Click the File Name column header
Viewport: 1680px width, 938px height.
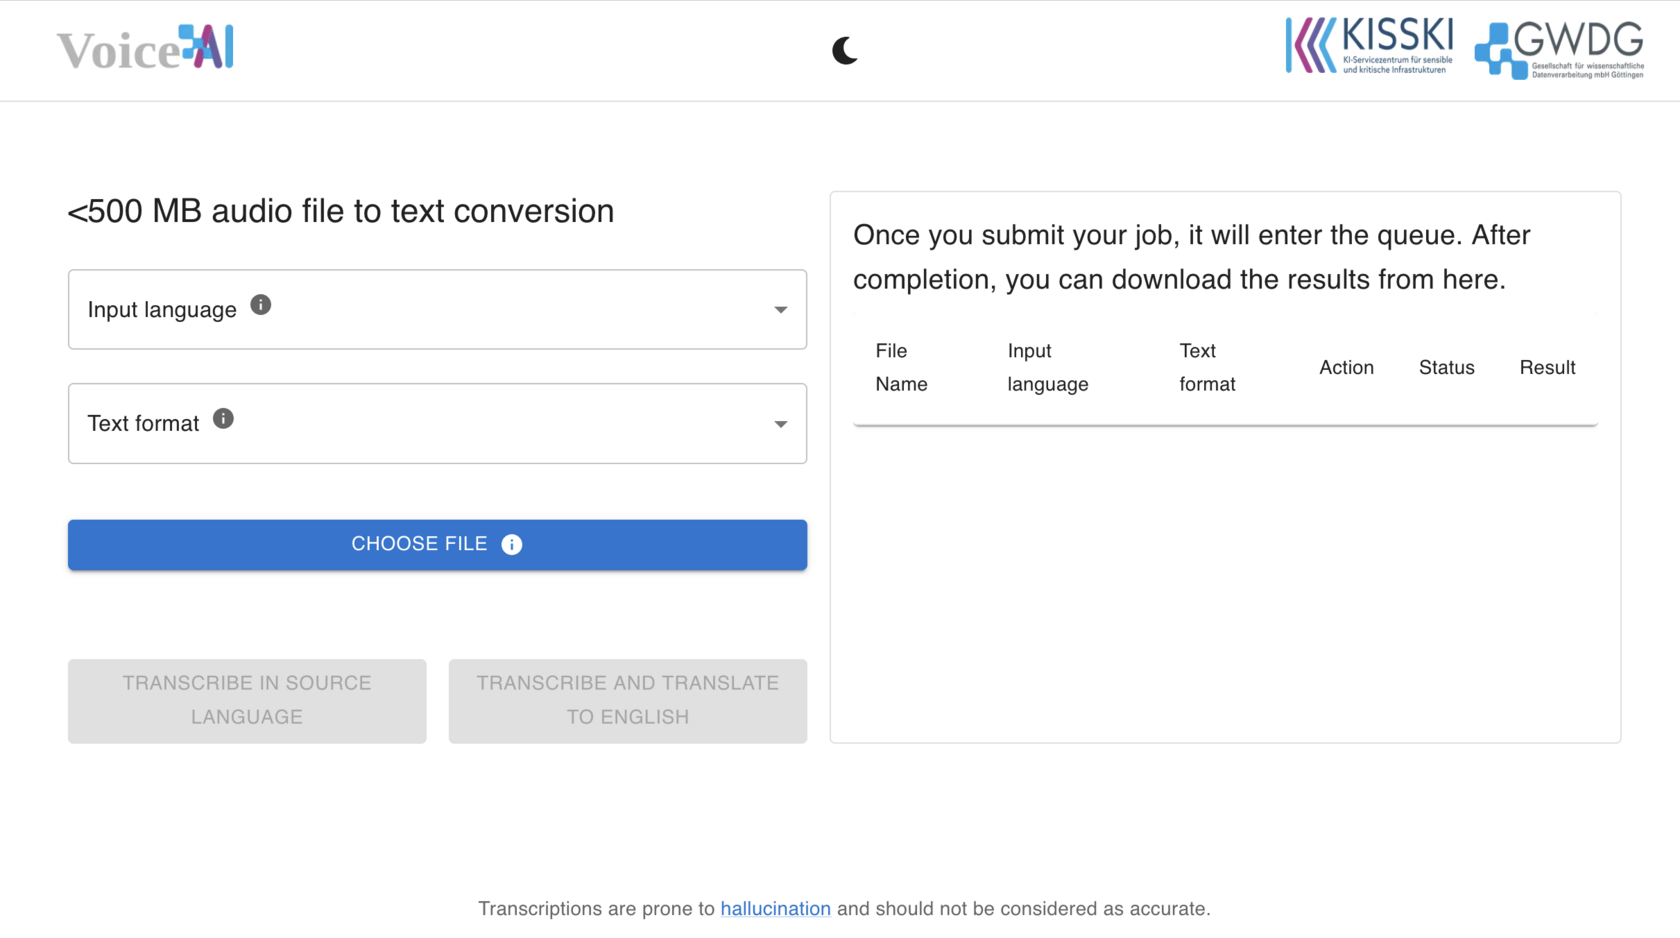(901, 367)
